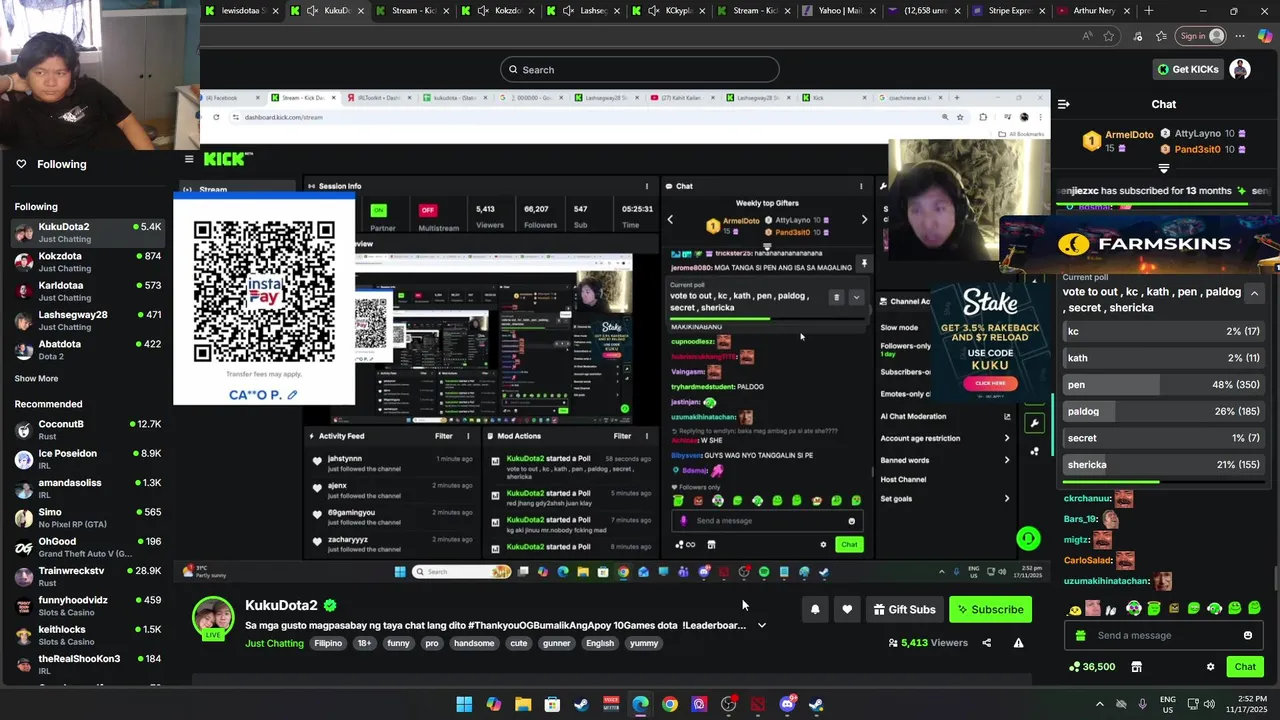This screenshot has width=1280, height=720.
Task: Click the ArmelDoto top gifter name
Action: pos(1129,134)
